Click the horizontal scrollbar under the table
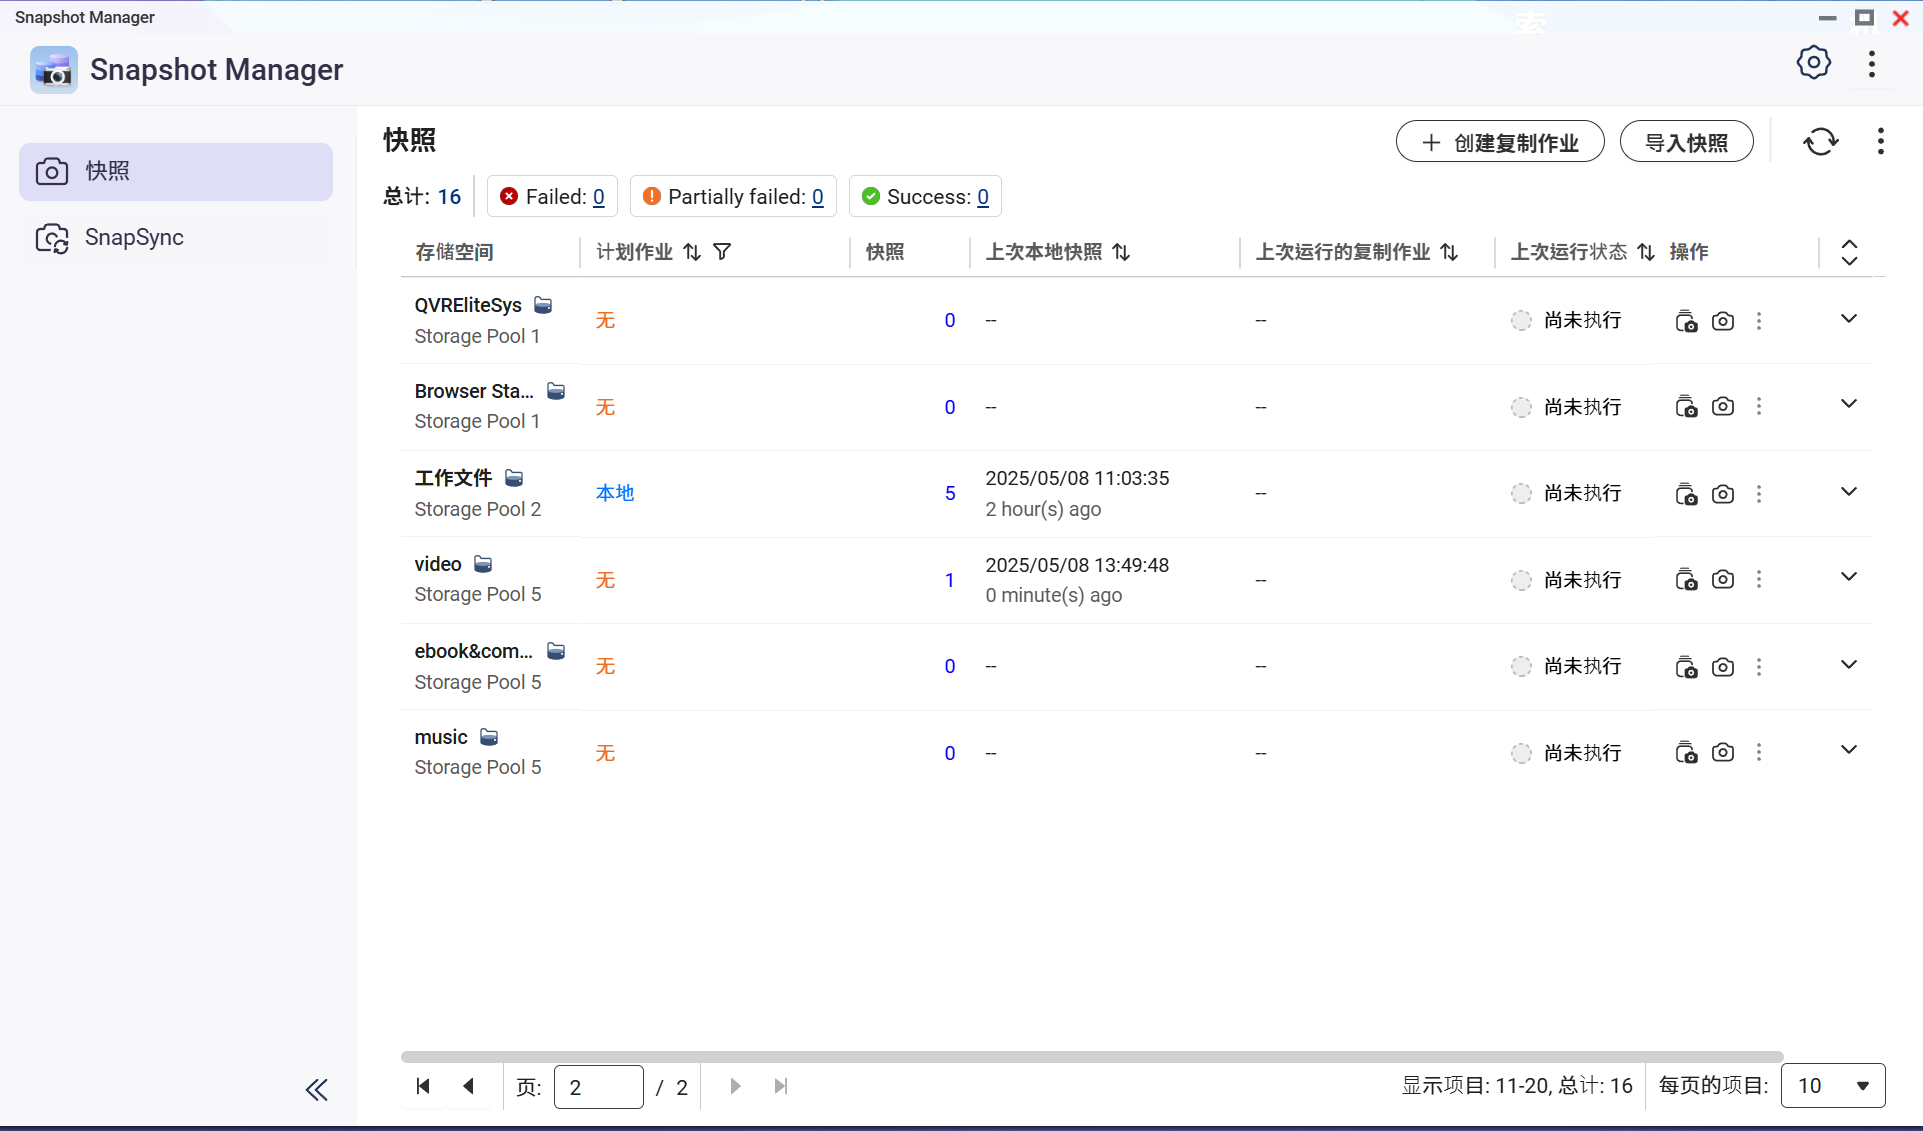The width and height of the screenshot is (1923, 1131). (1092, 1056)
